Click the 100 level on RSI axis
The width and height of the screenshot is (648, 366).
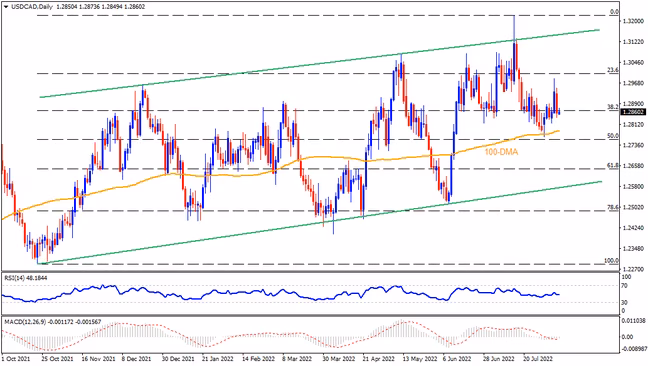coord(627,277)
